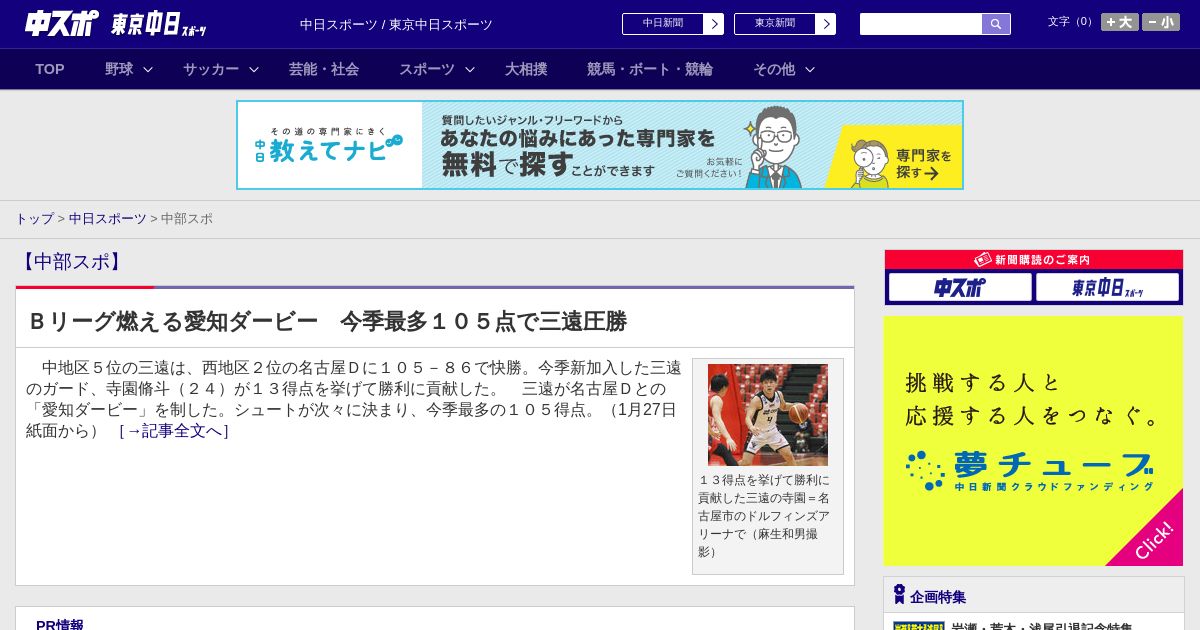Image resolution: width=1200 pixels, height=630 pixels.
Task: Click the 【中部スポ】 section heading
Action: click(71, 262)
